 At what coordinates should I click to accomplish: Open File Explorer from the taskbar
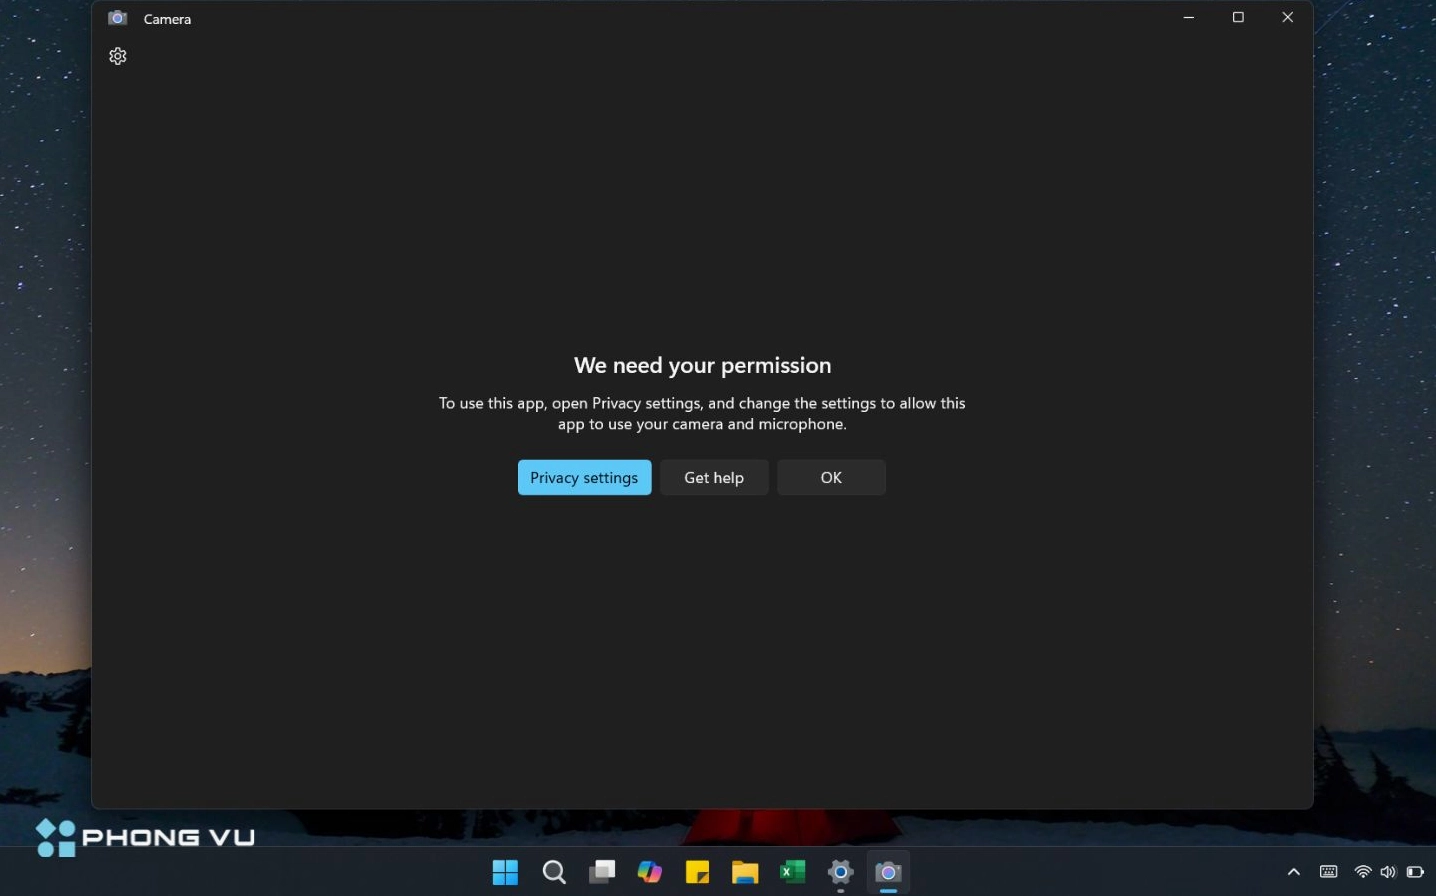coord(744,872)
